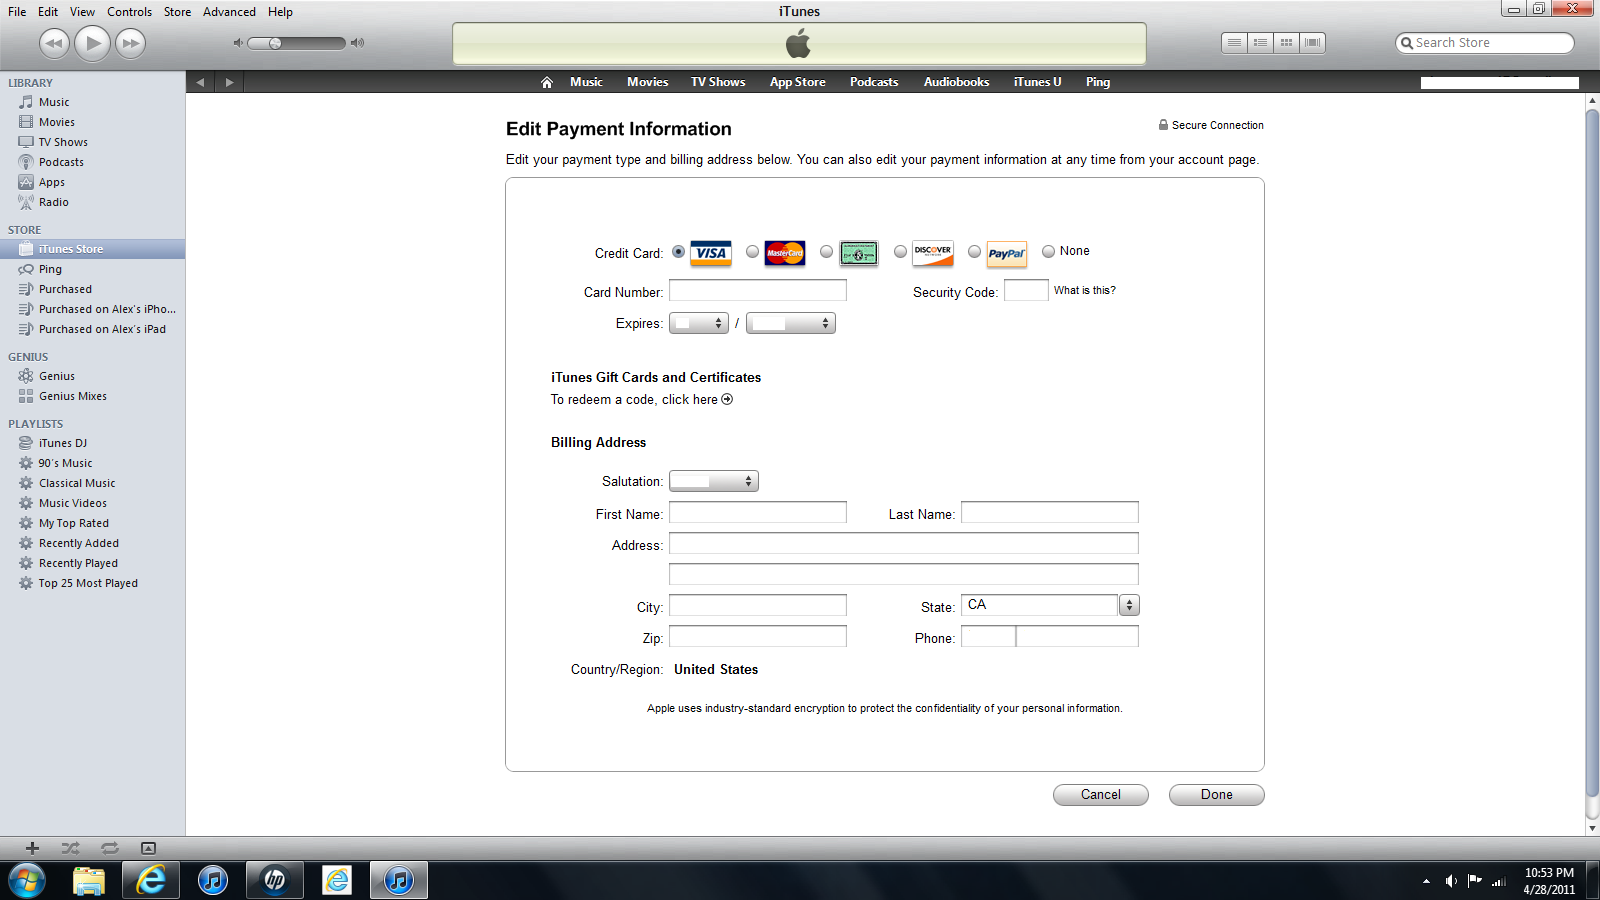Click the redeem code arrow icon
This screenshot has width=1600, height=900.
(727, 399)
